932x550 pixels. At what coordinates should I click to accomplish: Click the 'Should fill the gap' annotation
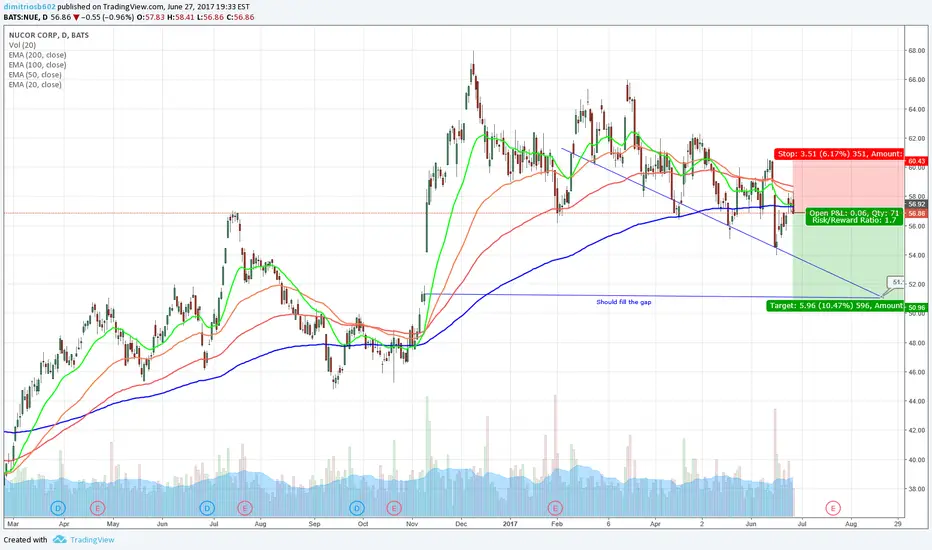click(x=624, y=302)
